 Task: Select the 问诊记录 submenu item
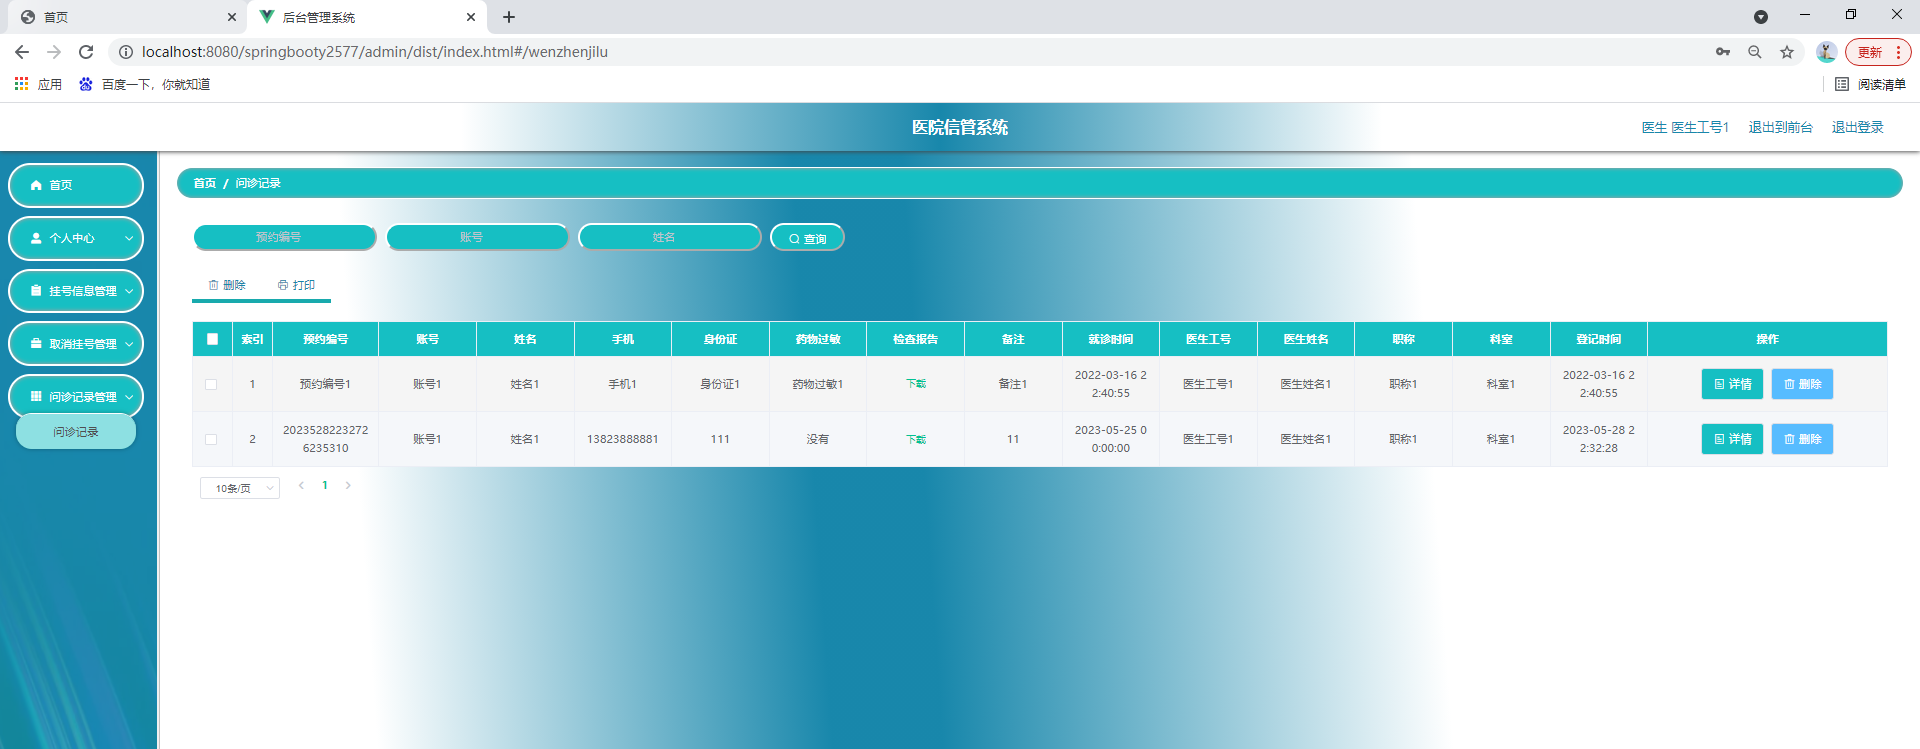pyautogui.click(x=76, y=432)
